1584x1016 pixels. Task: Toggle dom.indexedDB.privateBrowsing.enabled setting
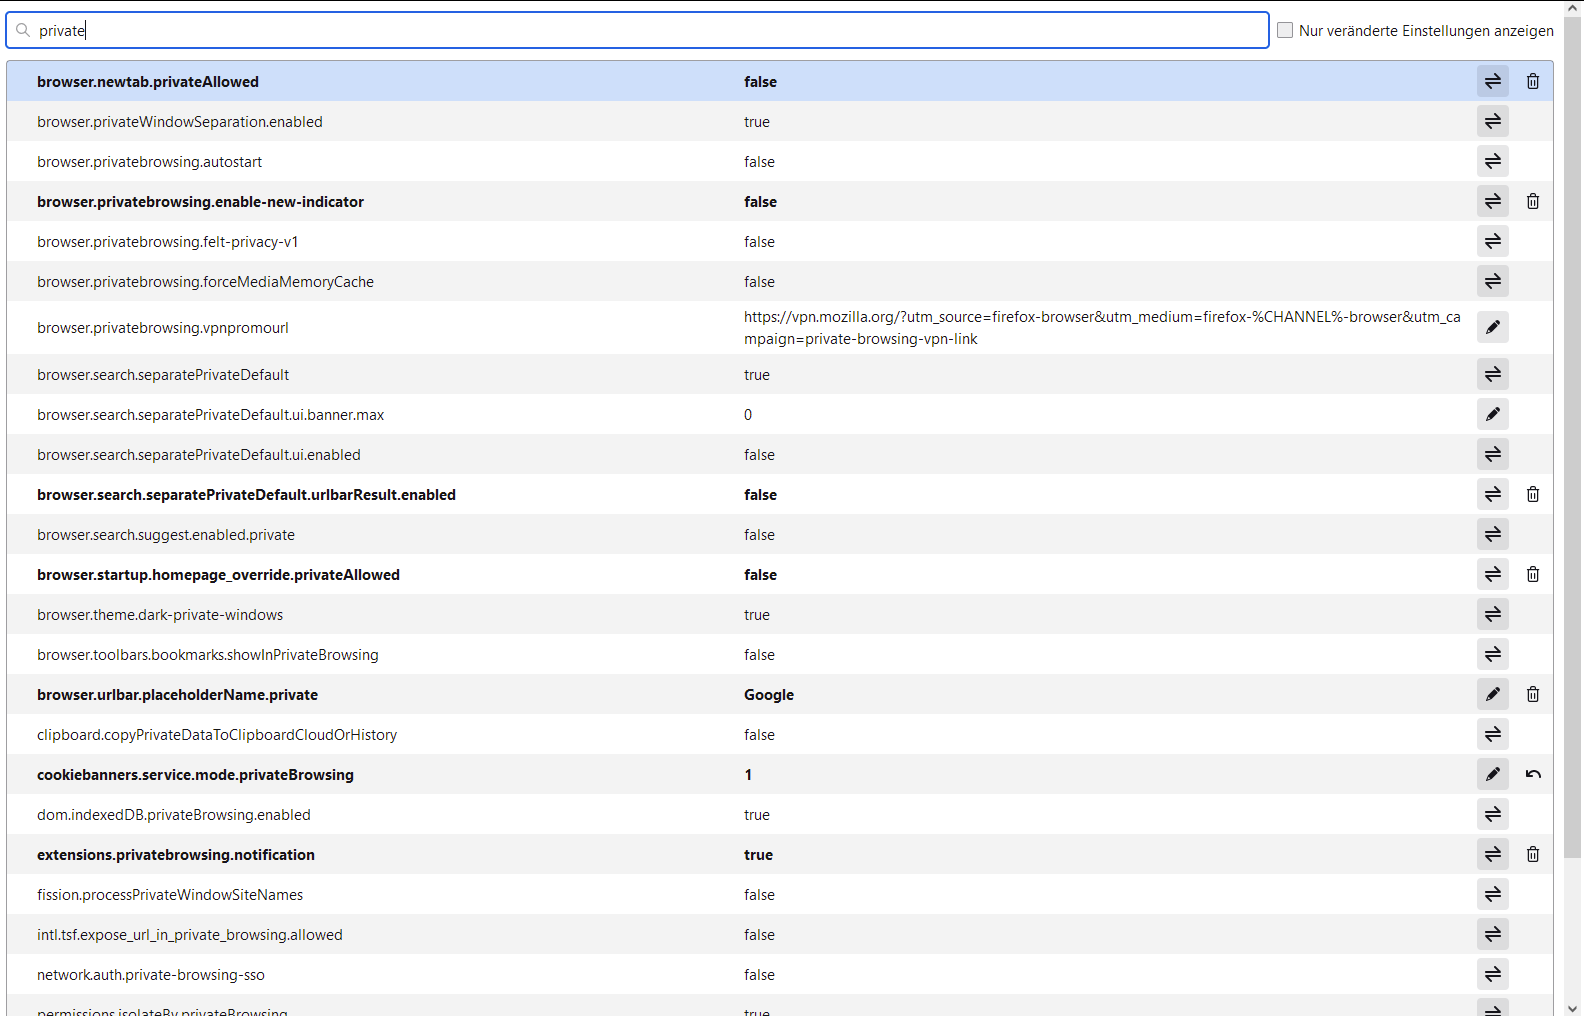tap(1492, 814)
